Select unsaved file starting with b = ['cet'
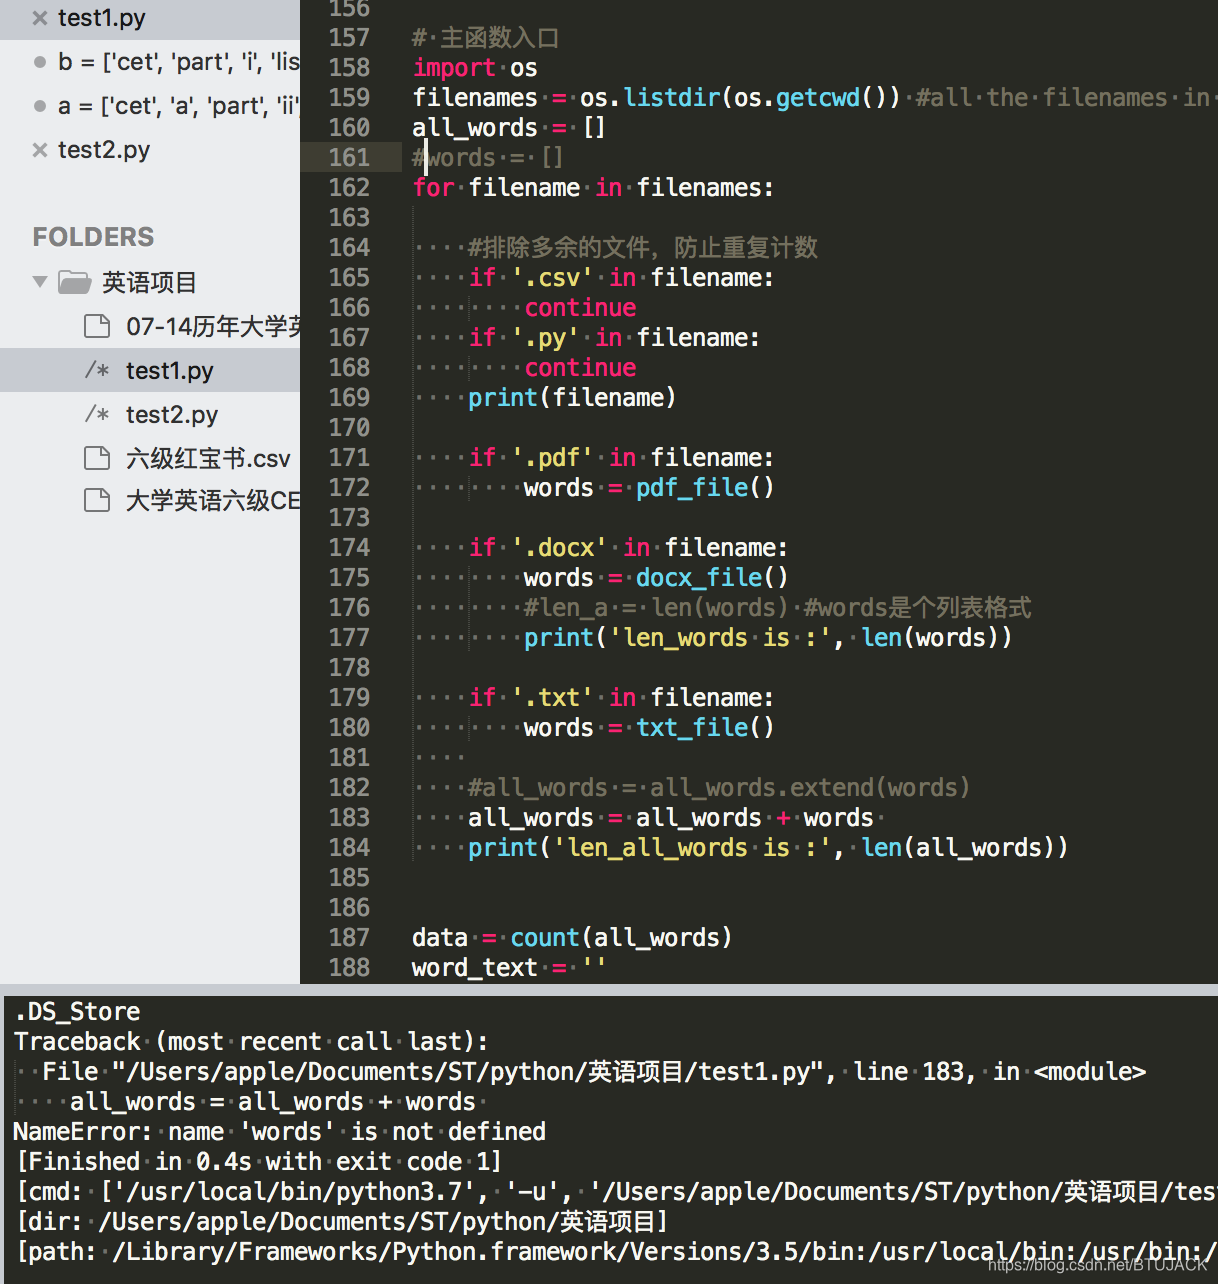This screenshot has width=1218, height=1284. point(178,62)
